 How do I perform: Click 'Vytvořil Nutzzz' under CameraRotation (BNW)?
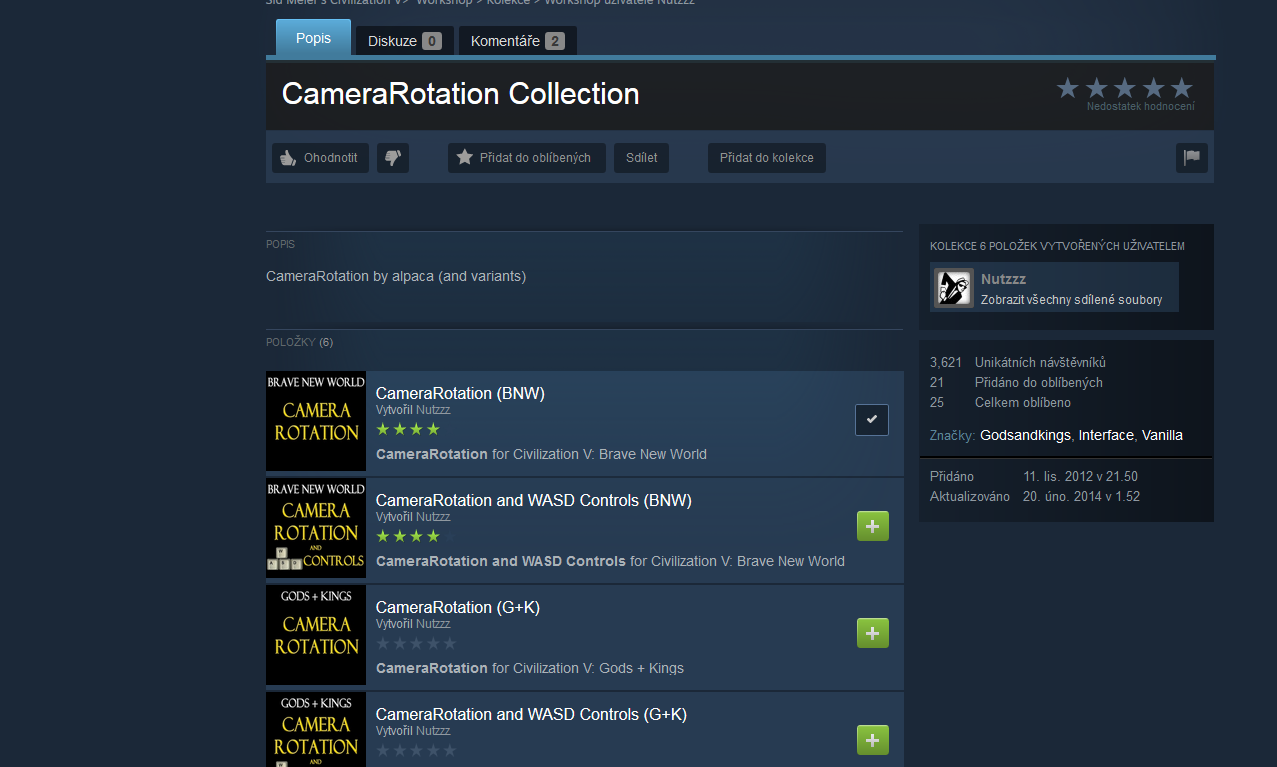tap(413, 410)
